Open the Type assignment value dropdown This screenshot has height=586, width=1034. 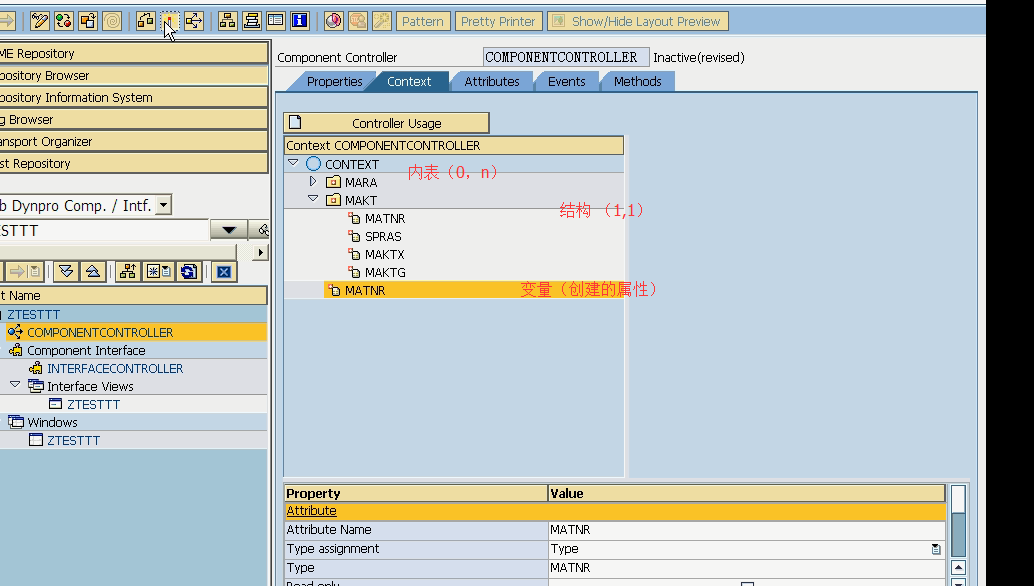coord(936,549)
